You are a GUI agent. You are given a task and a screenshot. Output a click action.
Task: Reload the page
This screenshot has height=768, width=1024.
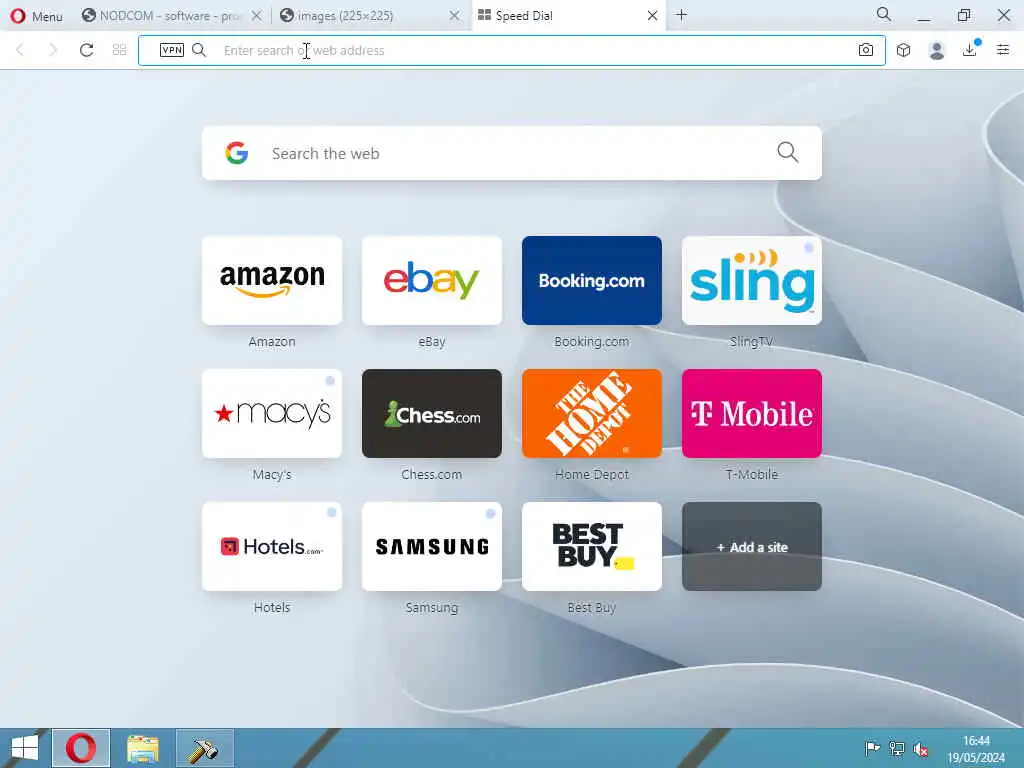click(x=86, y=50)
